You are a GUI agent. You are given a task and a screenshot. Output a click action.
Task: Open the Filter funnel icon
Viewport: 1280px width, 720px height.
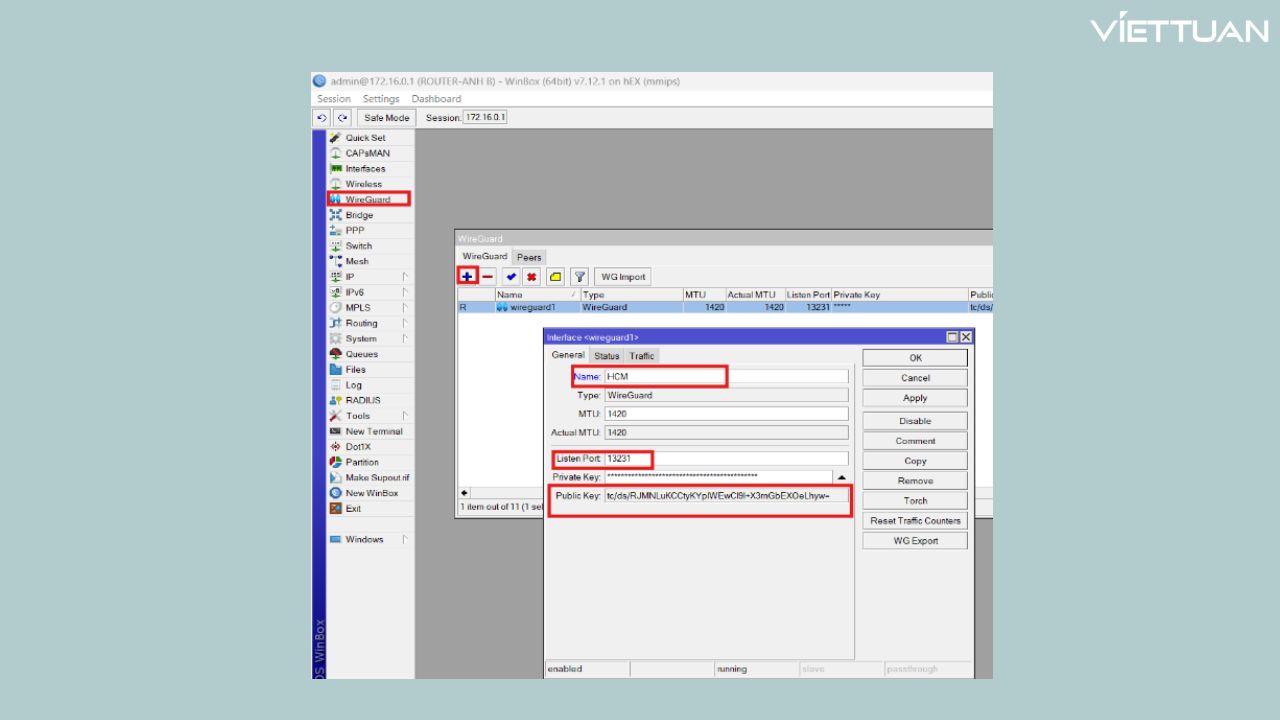click(x=579, y=276)
